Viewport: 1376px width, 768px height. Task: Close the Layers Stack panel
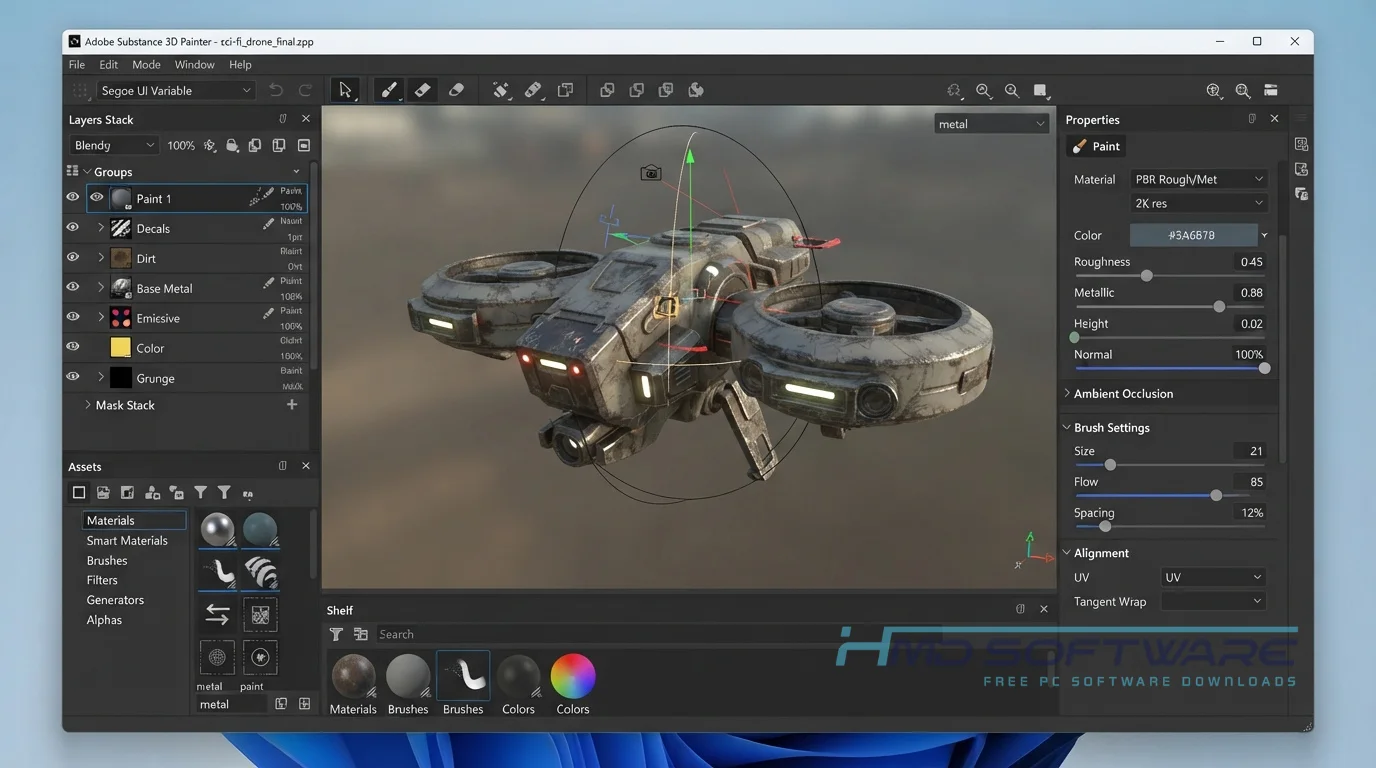[x=306, y=119]
